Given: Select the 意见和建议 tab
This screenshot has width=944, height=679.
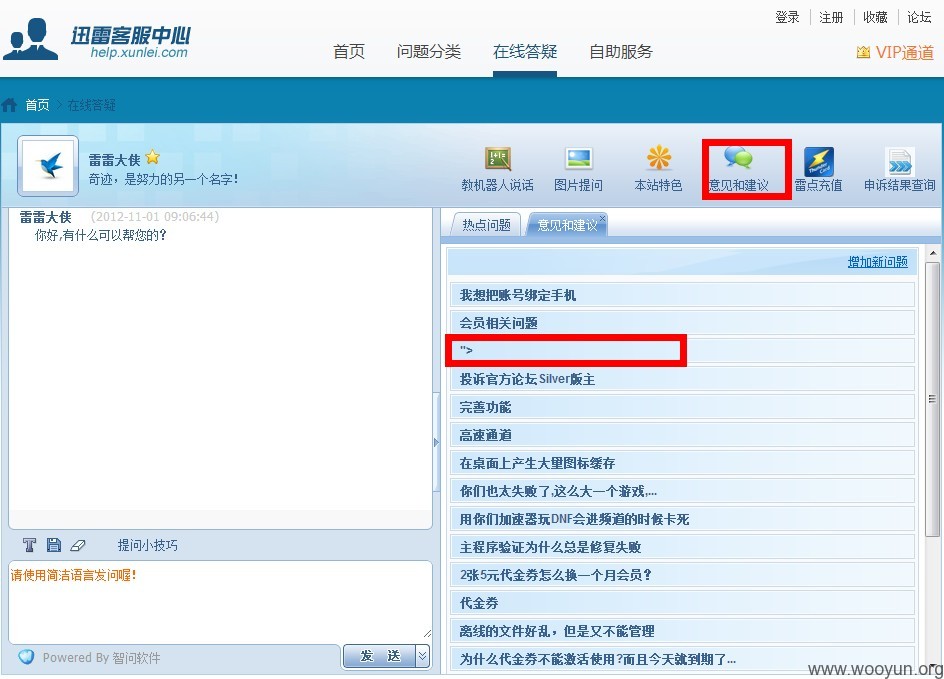Looking at the screenshot, I should click(567, 225).
